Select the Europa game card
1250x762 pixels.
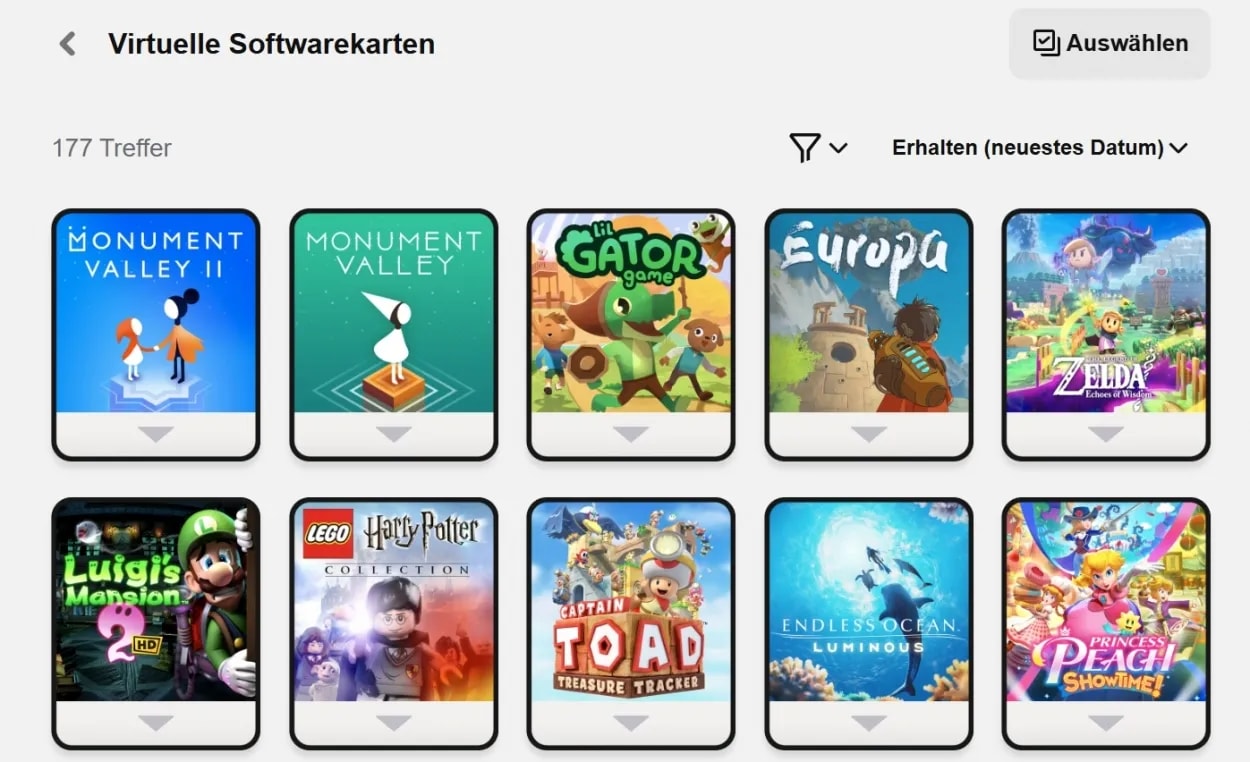pyautogui.click(x=868, y=312)
